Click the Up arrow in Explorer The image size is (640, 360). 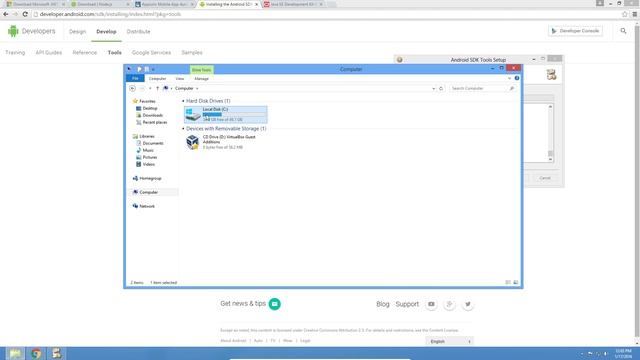coord(158,88)
